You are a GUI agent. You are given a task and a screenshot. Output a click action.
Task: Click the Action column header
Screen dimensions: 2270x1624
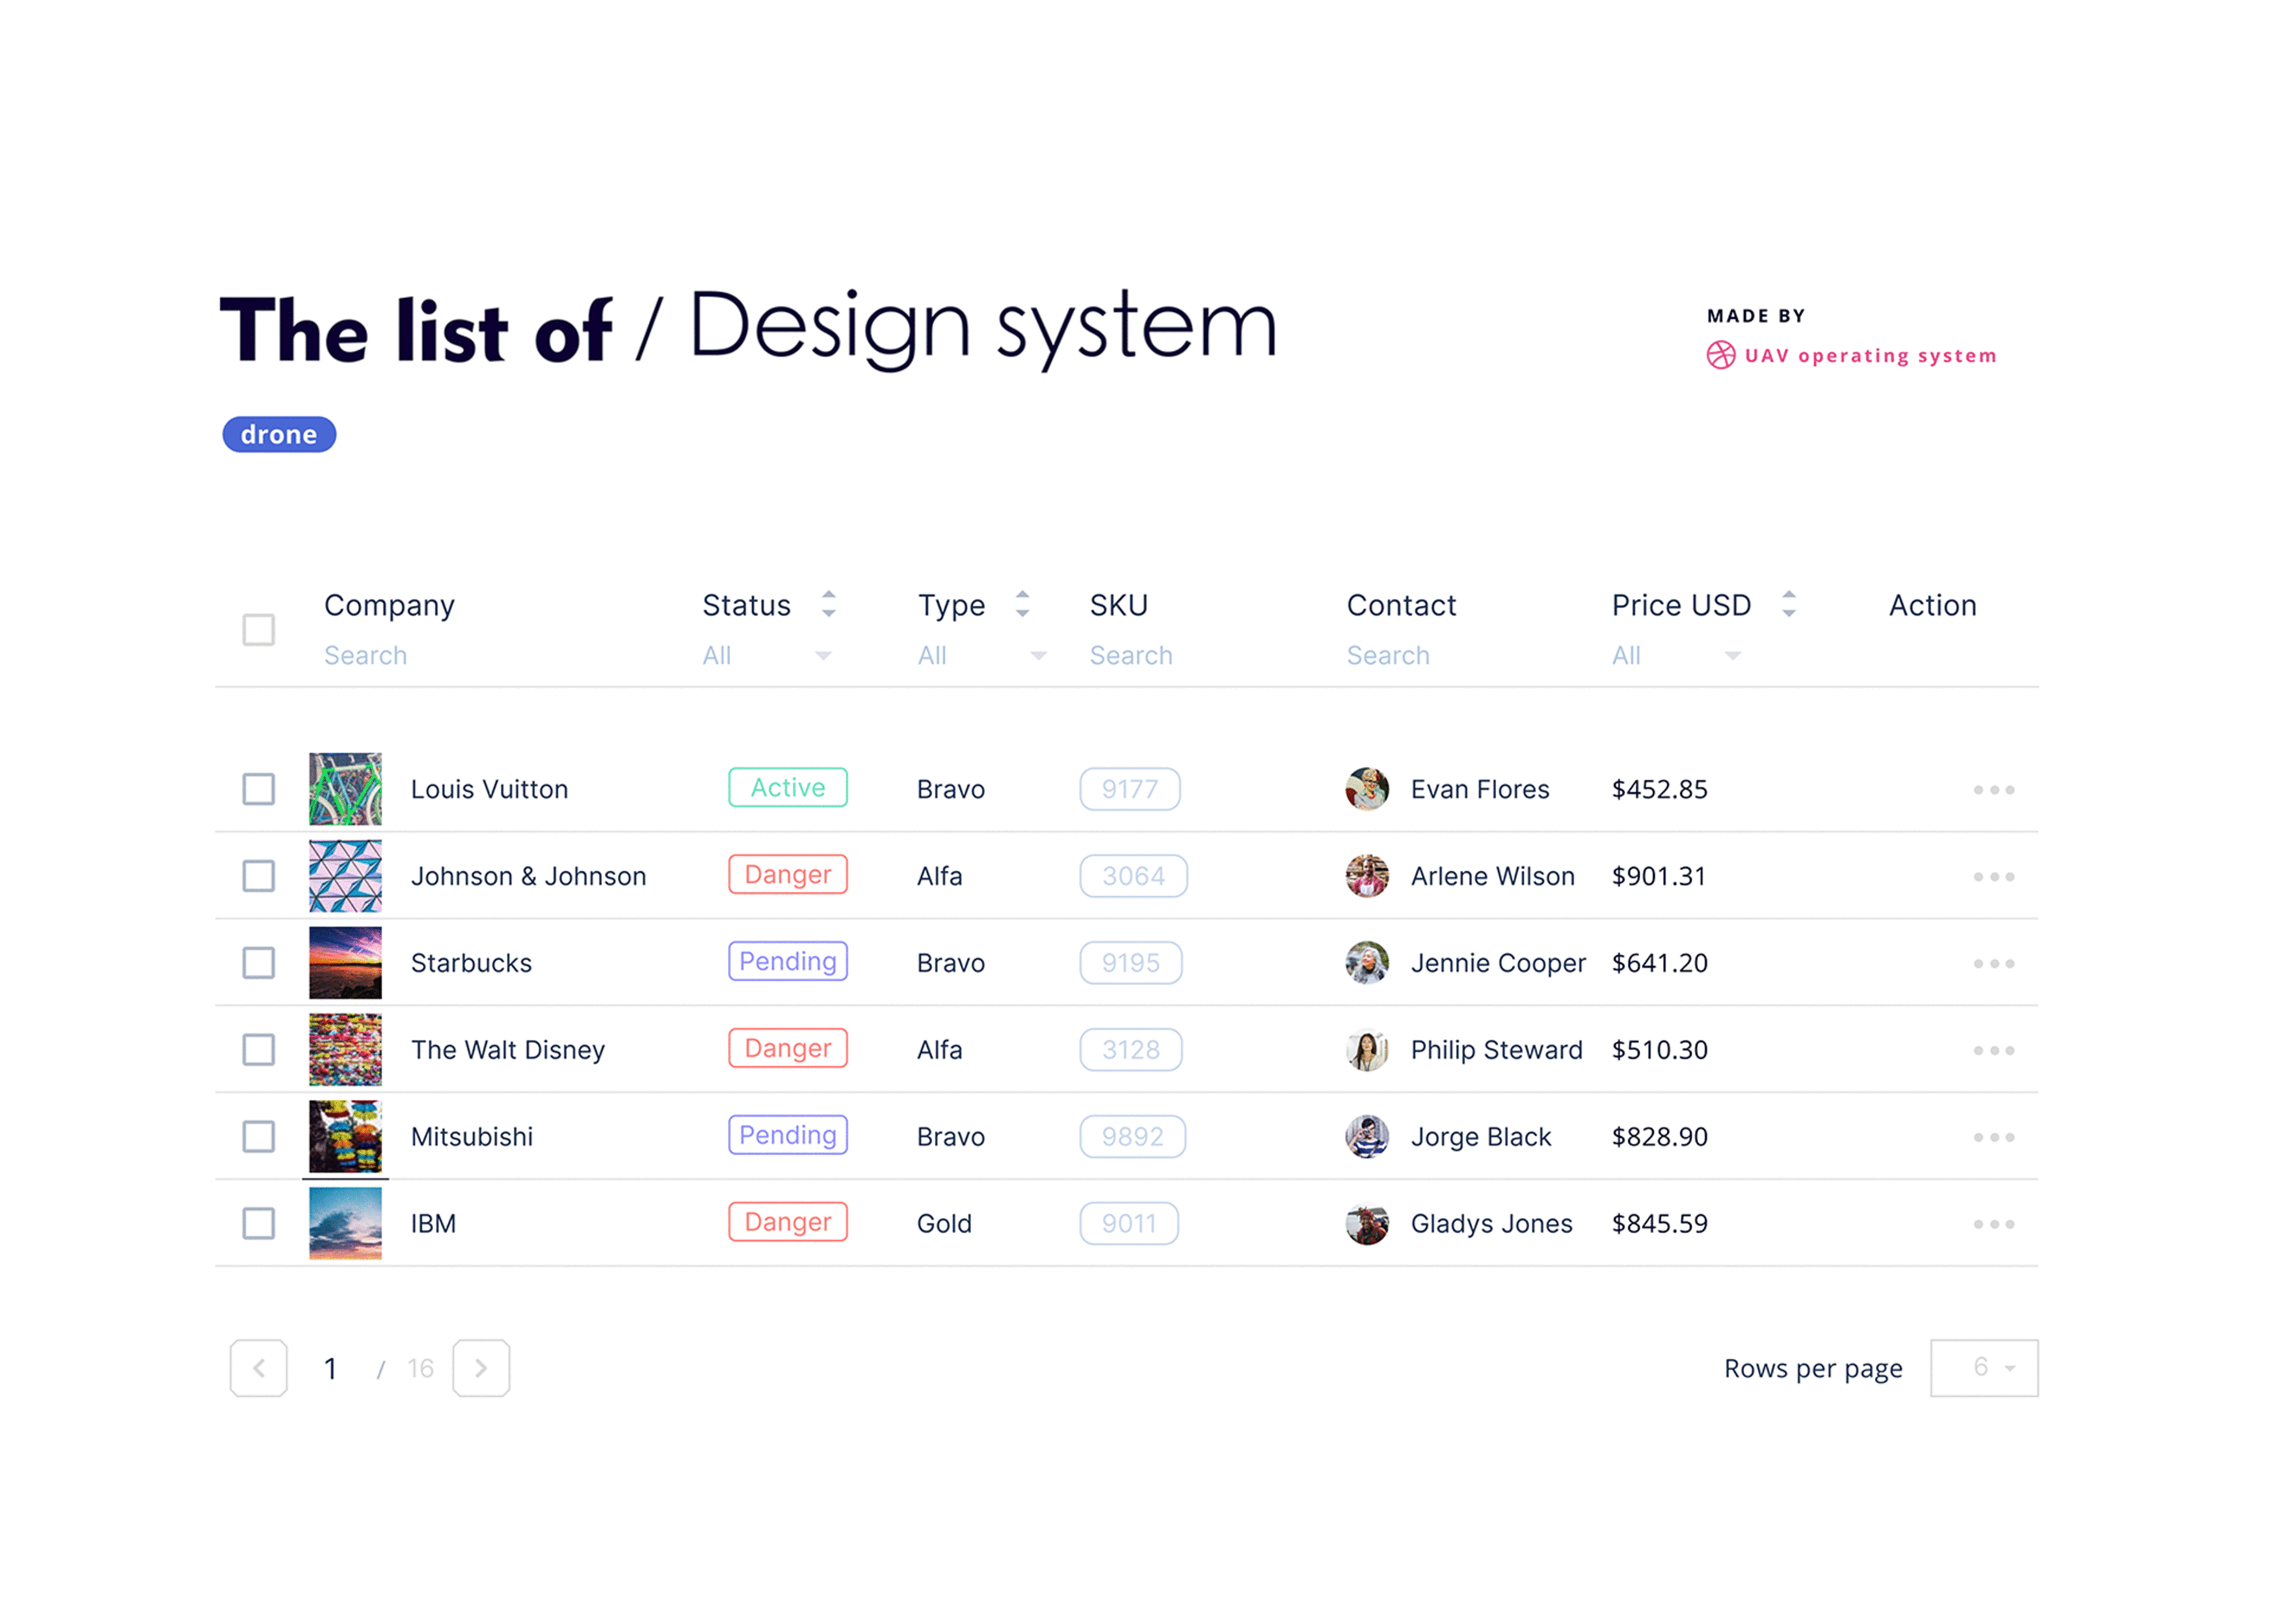pyautogui.click(x=1933, y=605)
